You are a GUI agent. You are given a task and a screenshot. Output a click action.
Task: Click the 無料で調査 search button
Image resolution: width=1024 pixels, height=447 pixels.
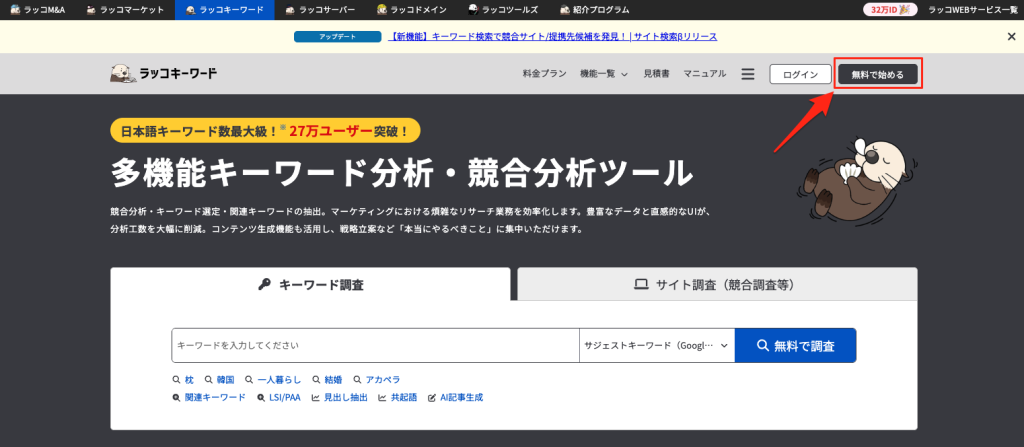click(x=795, y=345)
